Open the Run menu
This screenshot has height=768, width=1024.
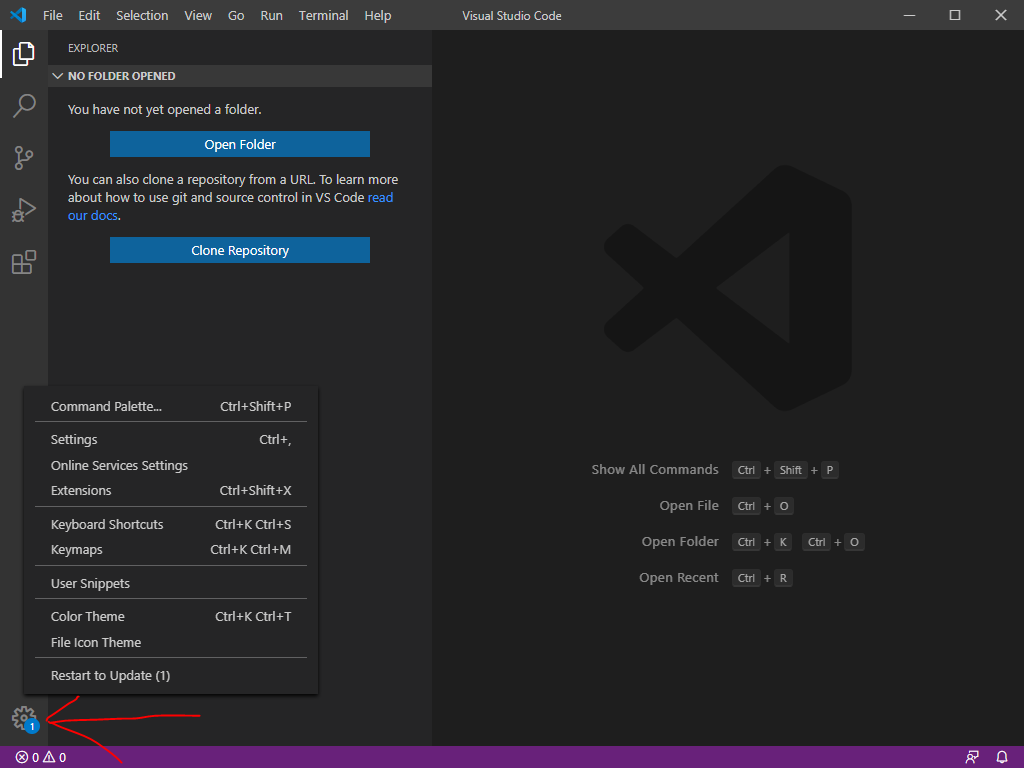click(272, 15)
